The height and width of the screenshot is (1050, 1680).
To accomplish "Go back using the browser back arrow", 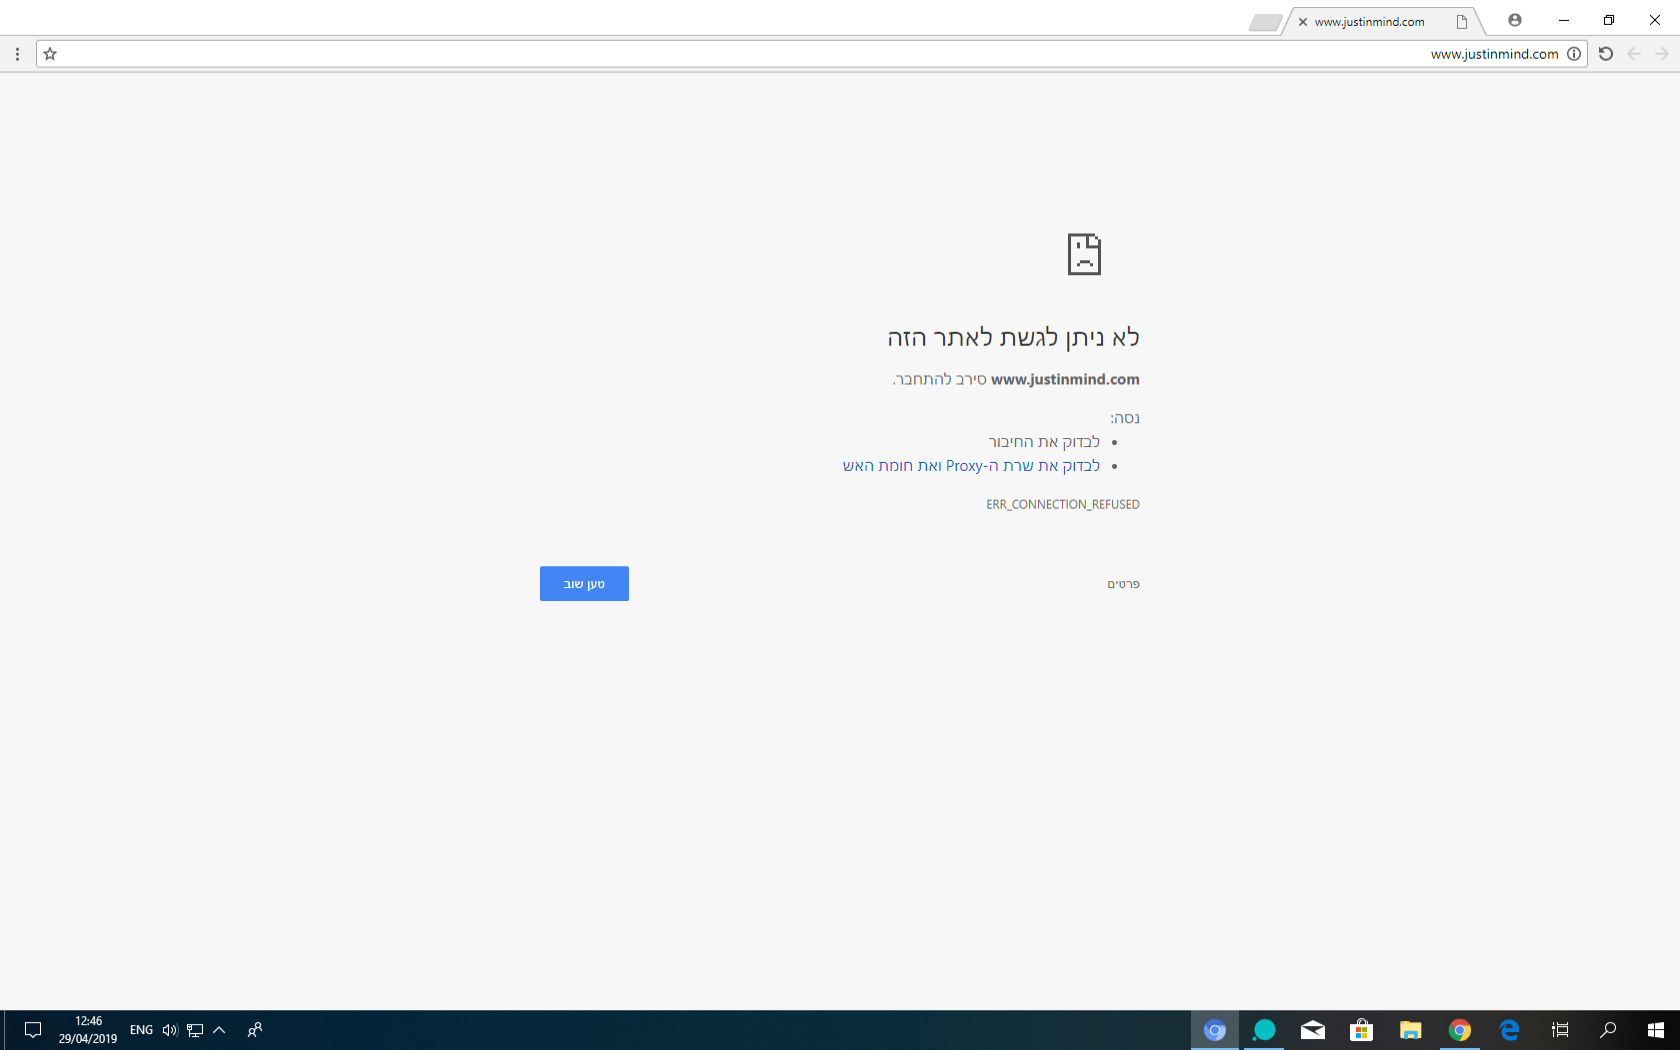I will coord(1634,54).
